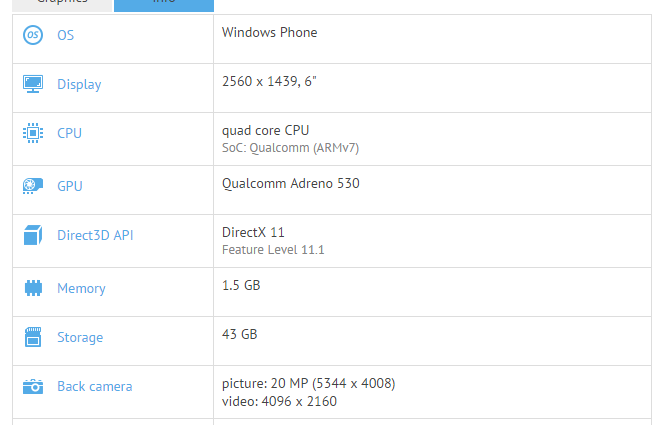Click the Qualcomm Adreno 530 value
Image resolution: width=672 pixels, height=425 pixels.
click(290, 183)
